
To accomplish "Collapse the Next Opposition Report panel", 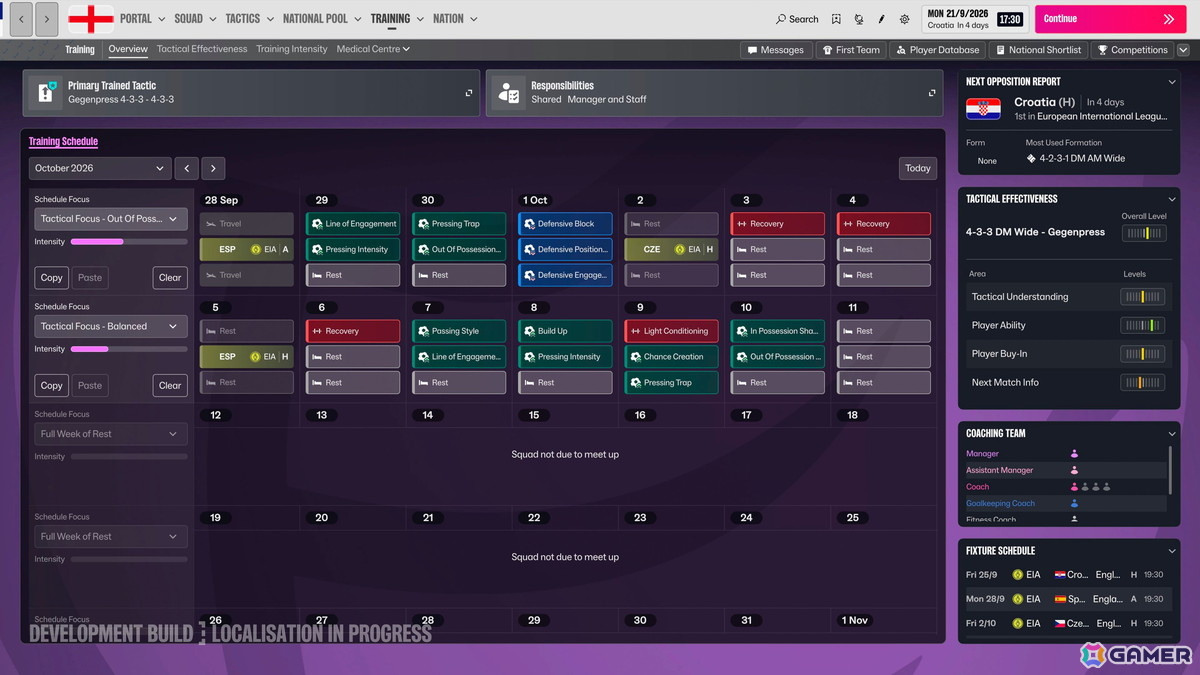I will 1171,82.
